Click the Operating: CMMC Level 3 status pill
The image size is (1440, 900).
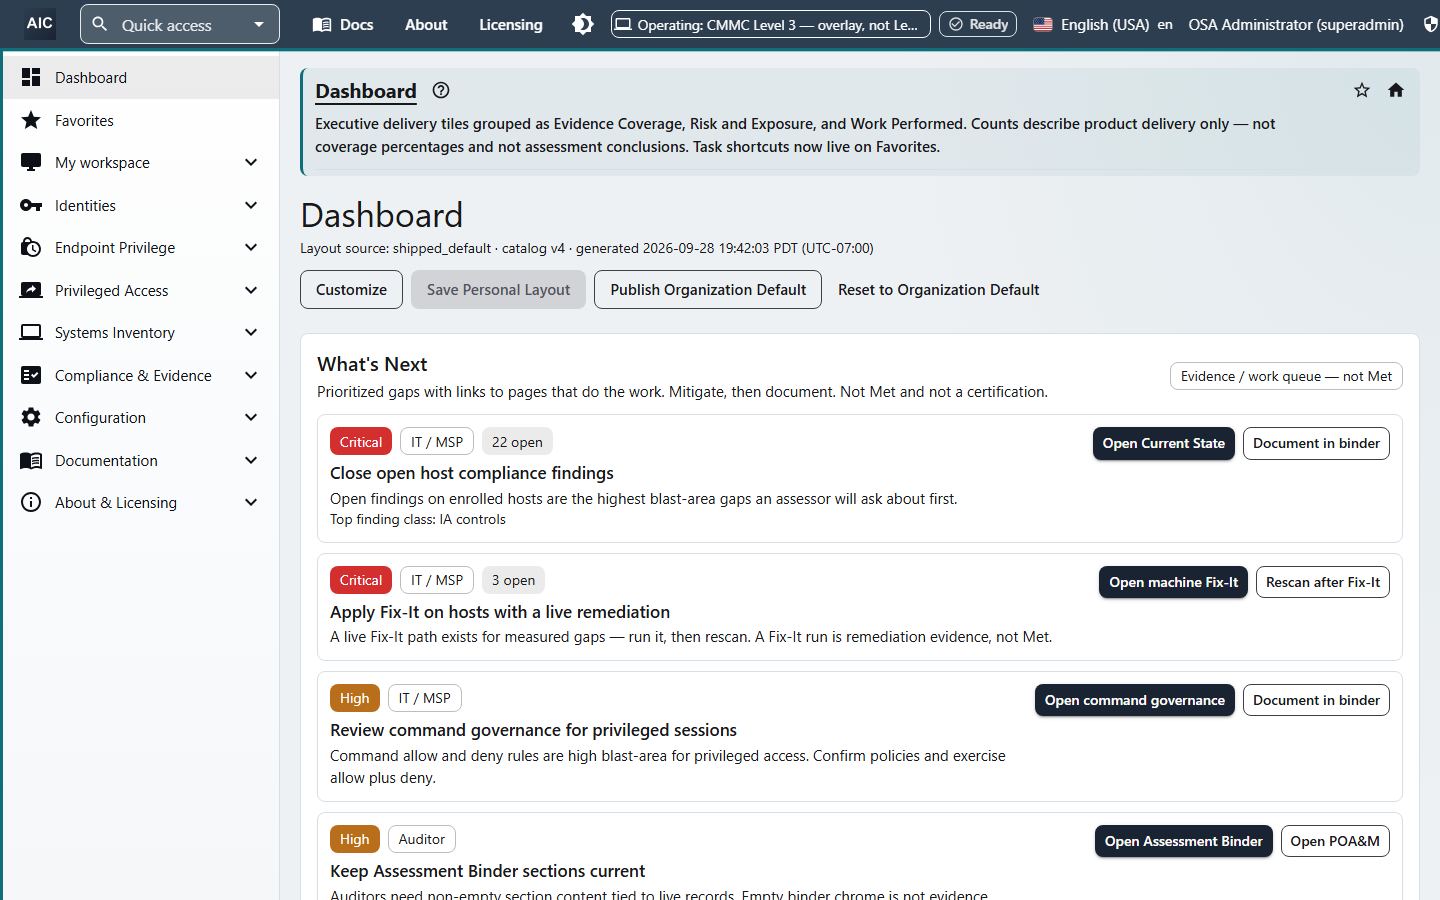pos(771,24)
